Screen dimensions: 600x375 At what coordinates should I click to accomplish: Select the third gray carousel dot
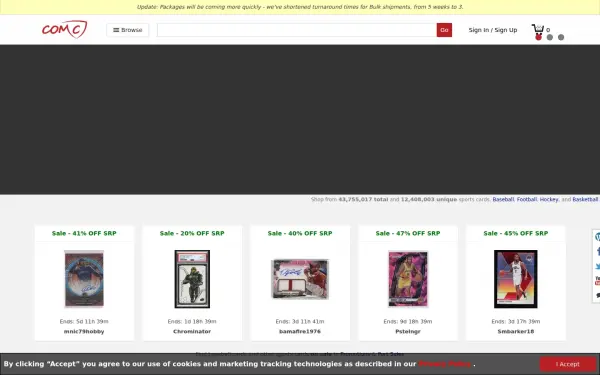tap(561, 37)
